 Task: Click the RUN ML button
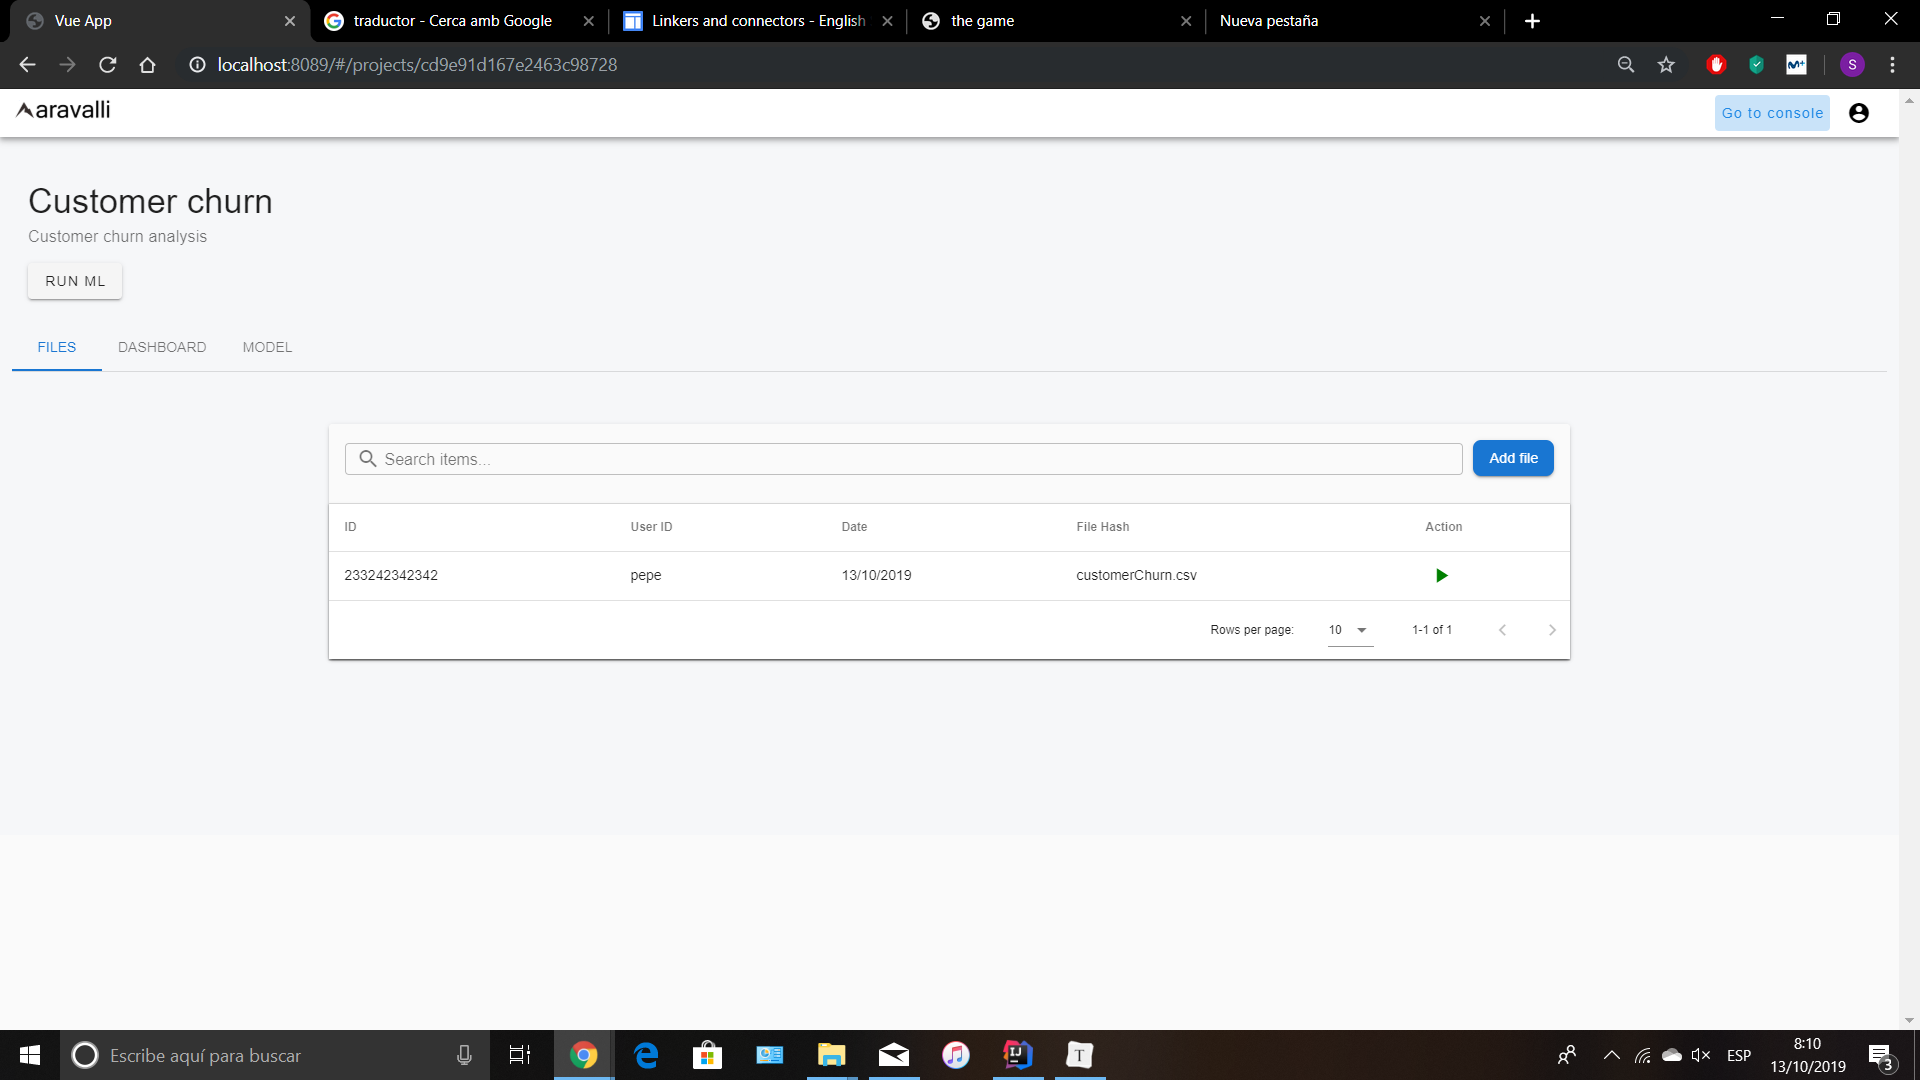[x=75, y=281]
